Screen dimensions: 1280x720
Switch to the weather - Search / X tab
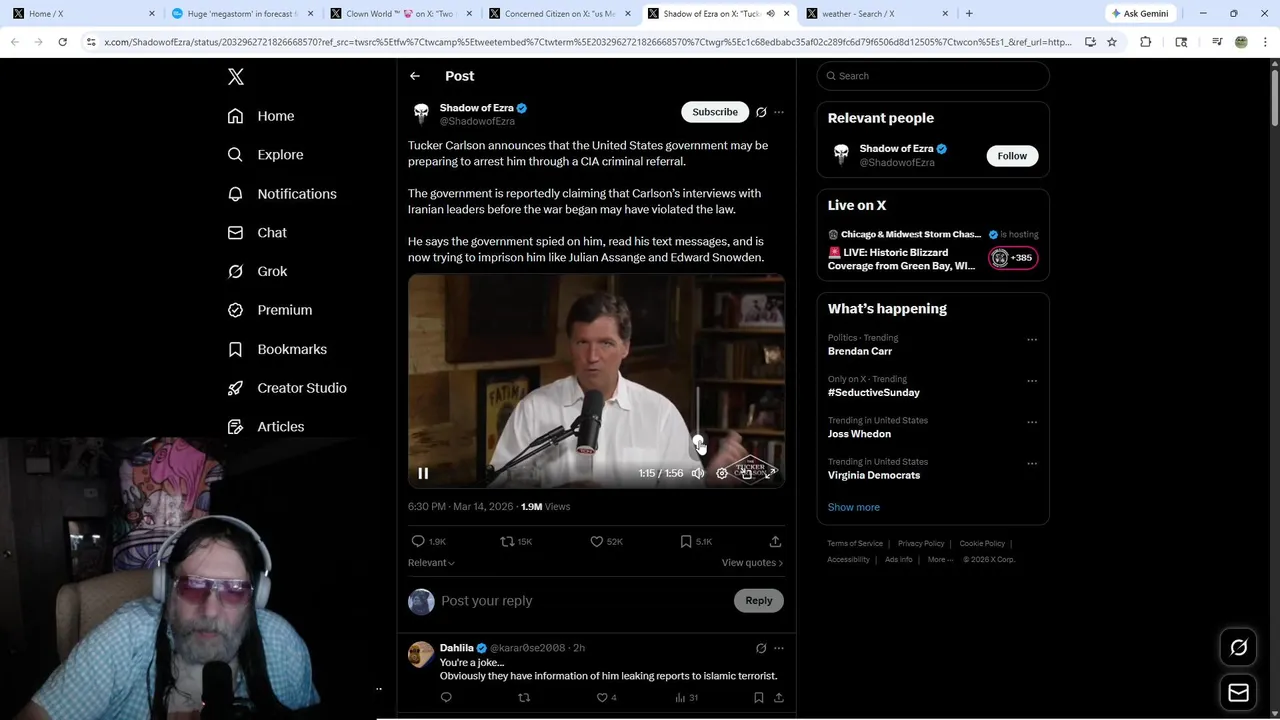tap(877, 14)
